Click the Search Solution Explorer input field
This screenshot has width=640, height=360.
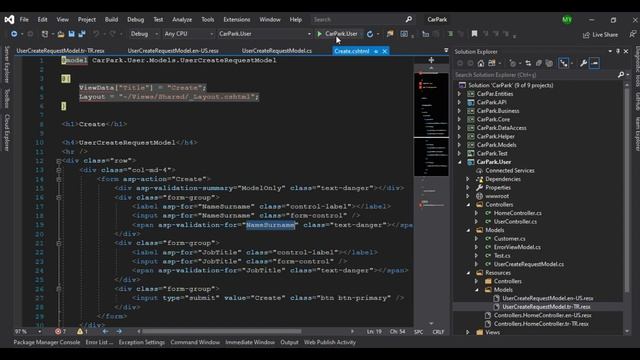coord(535,75)
